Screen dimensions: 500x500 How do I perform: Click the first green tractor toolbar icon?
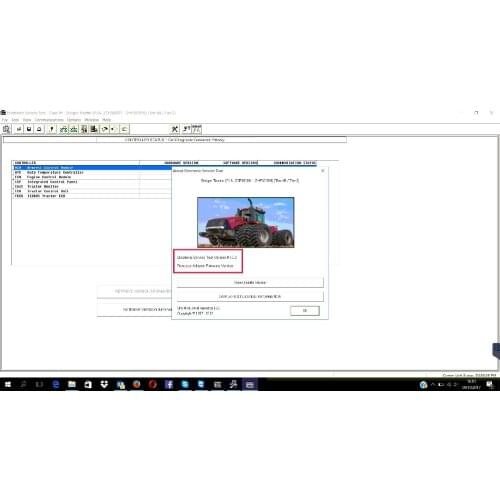tap(64, 129)
